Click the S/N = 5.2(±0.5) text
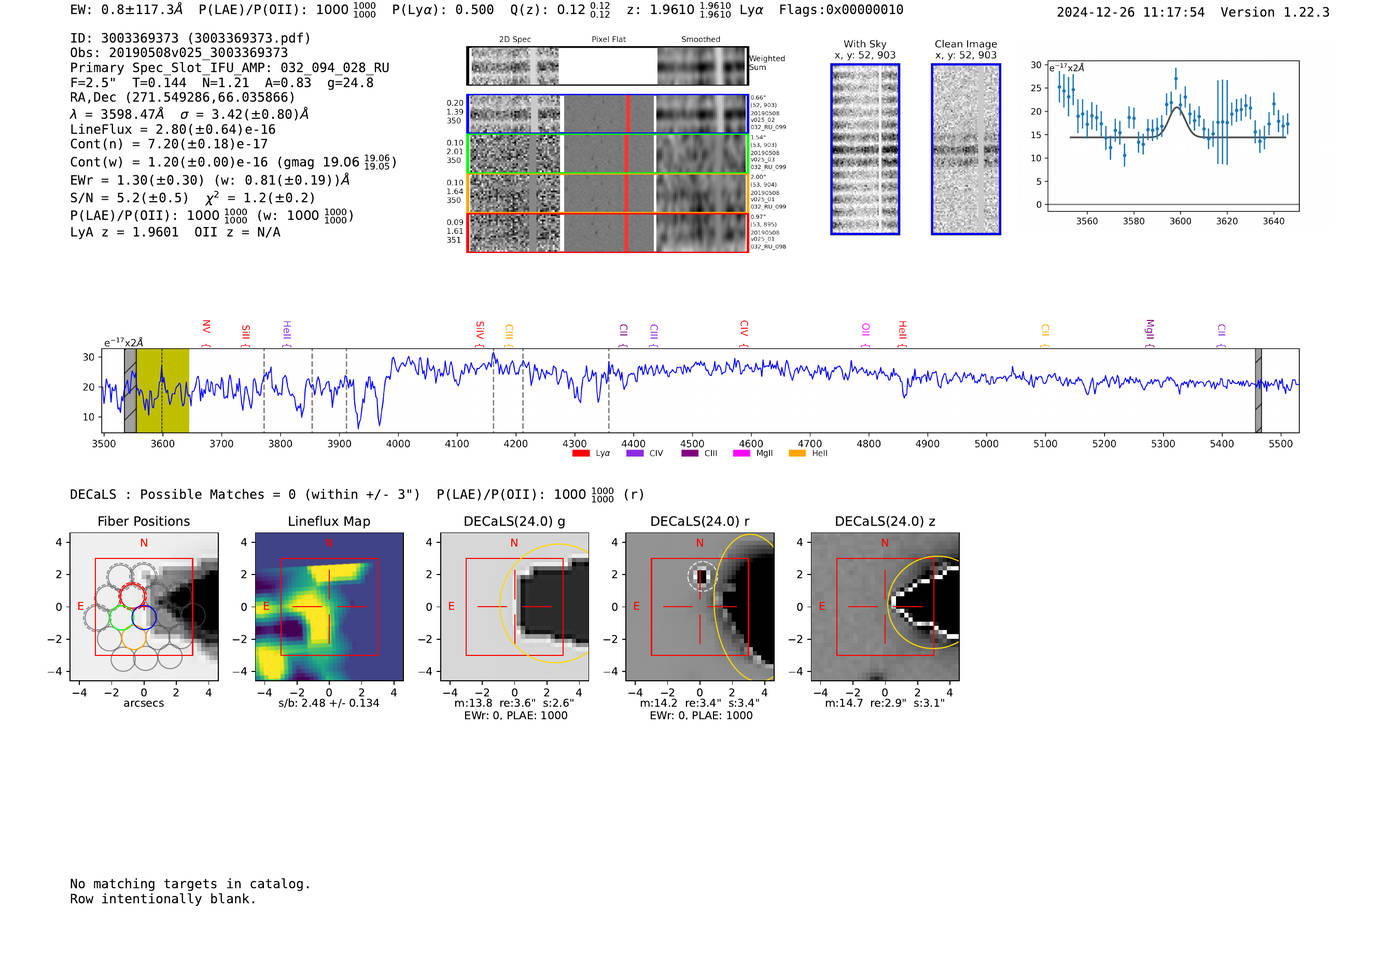The width and height of the screenshot is (1400, 953). pos(129,198)
